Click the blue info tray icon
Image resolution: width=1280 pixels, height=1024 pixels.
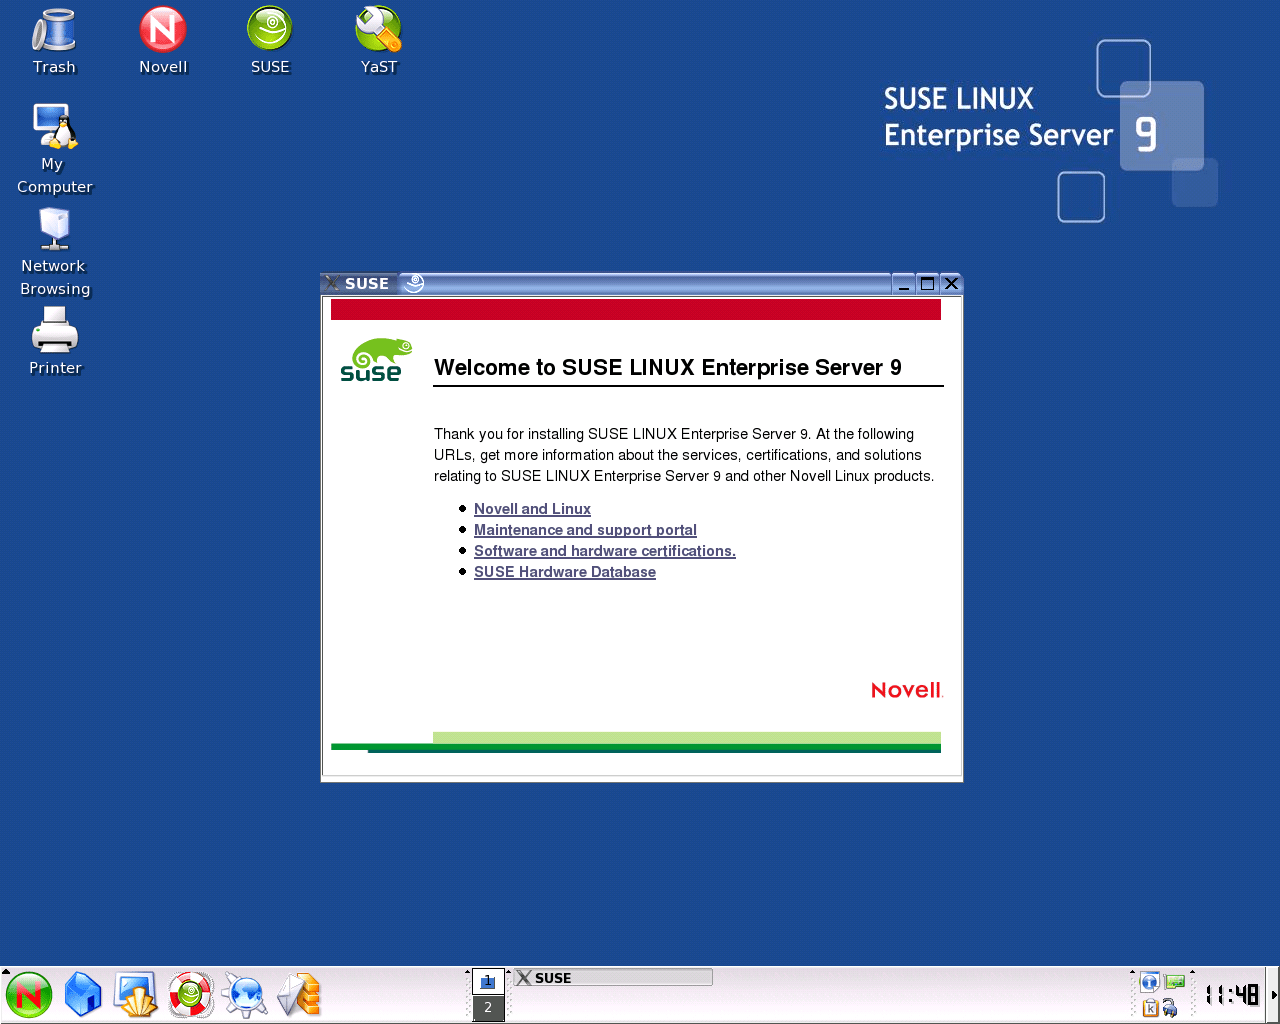(1150, 982)
